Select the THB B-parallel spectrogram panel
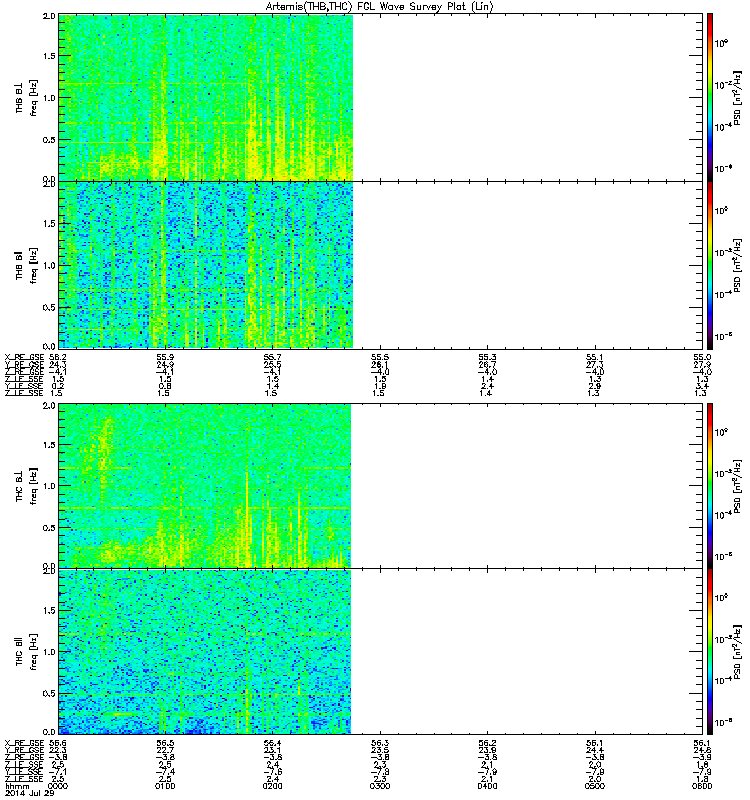The height and width of the screenshot is (800, 750). point(381,265)
